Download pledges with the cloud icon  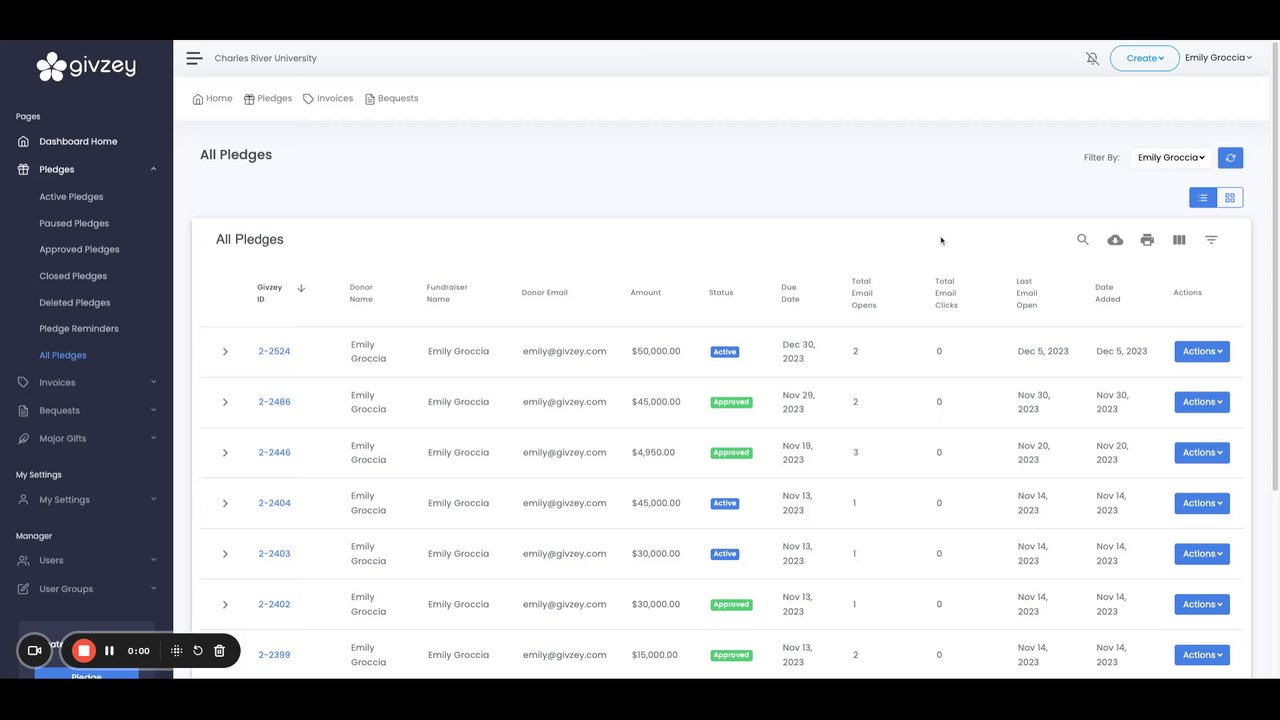(x=1115, y=240)
